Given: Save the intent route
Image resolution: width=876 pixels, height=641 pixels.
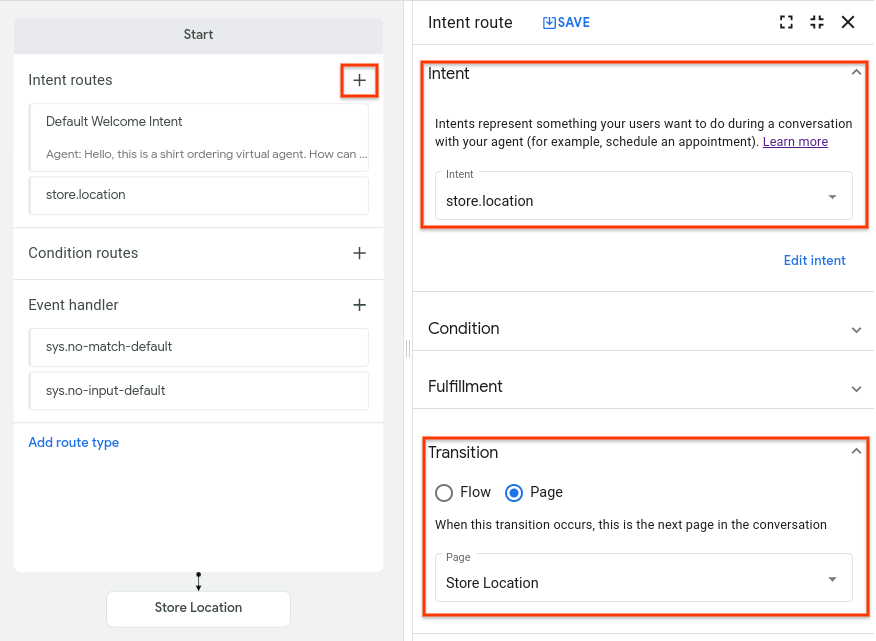Looking at the screenshot, I should 566,22.
